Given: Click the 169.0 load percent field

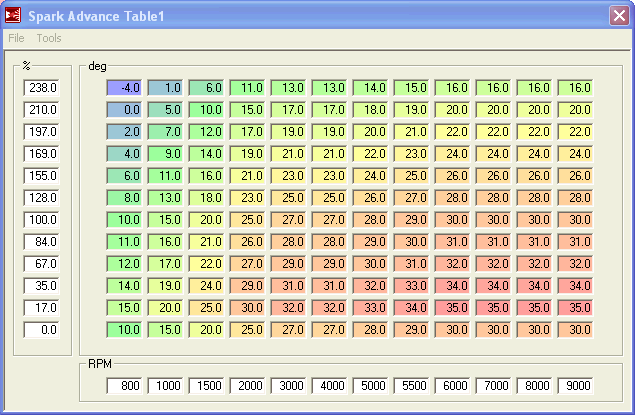Looking at the screenshot, I should [42, 154].
